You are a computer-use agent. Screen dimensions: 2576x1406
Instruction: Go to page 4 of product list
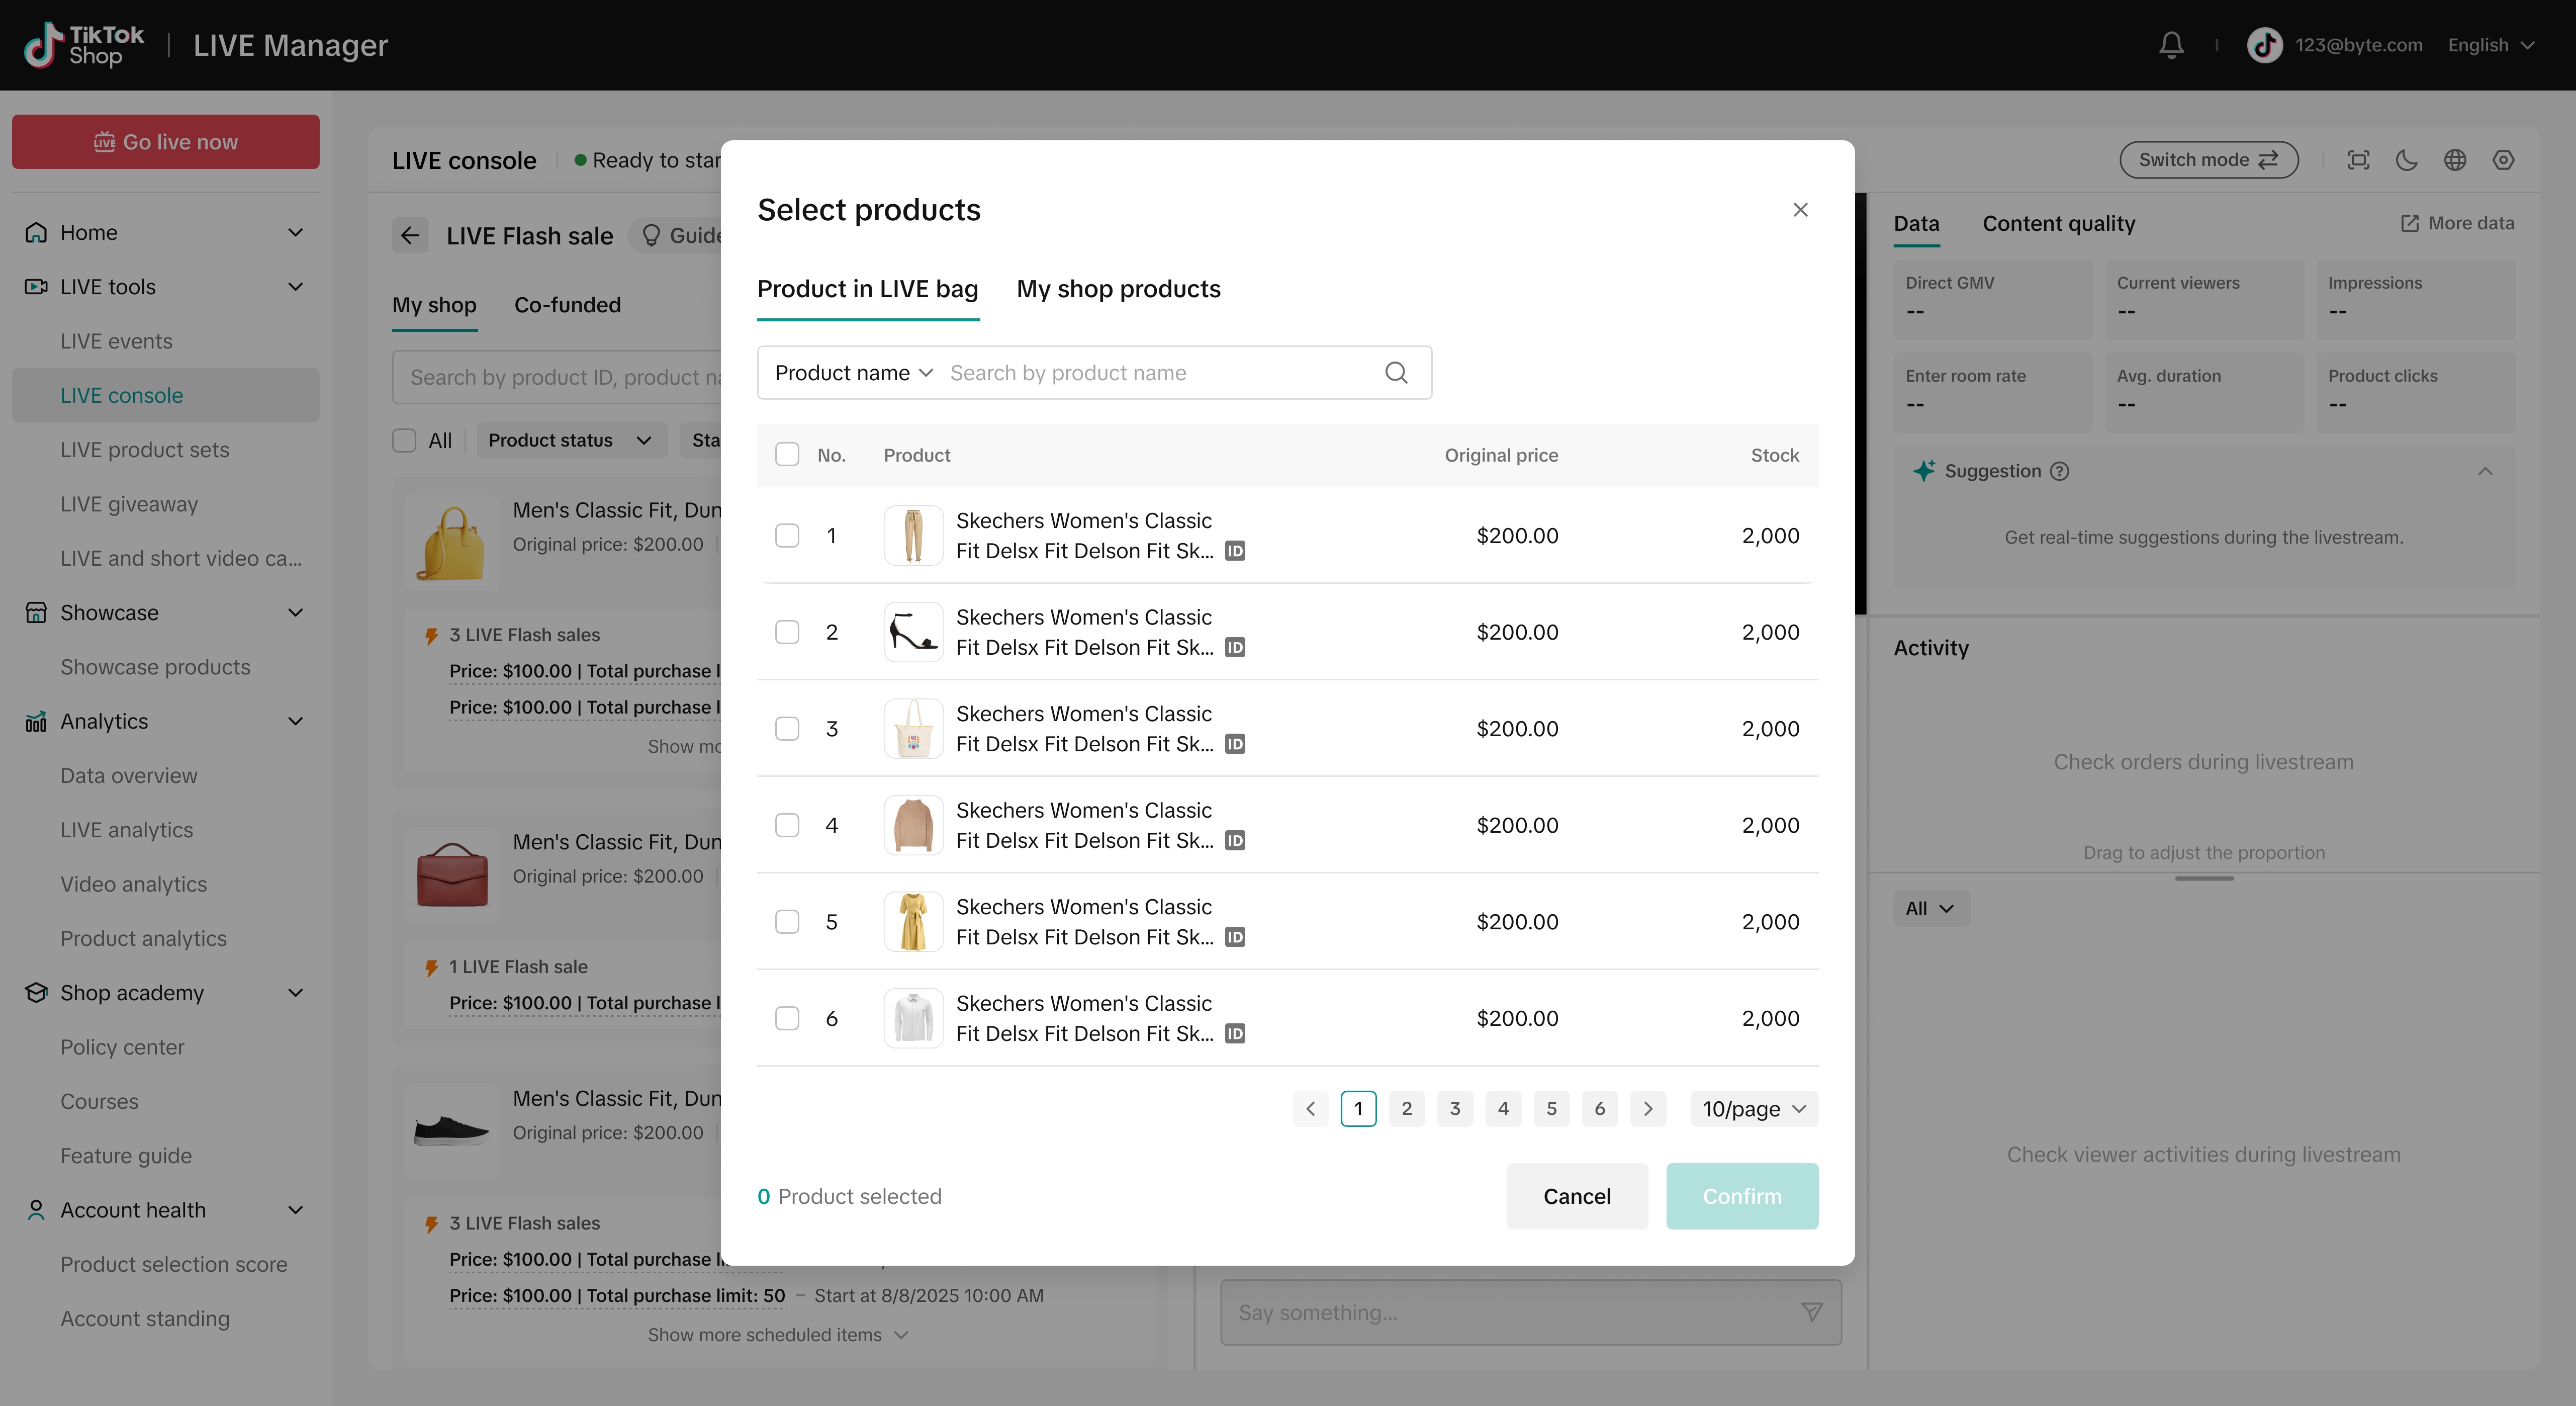pyautogui.click(x=1503, y=1109)
